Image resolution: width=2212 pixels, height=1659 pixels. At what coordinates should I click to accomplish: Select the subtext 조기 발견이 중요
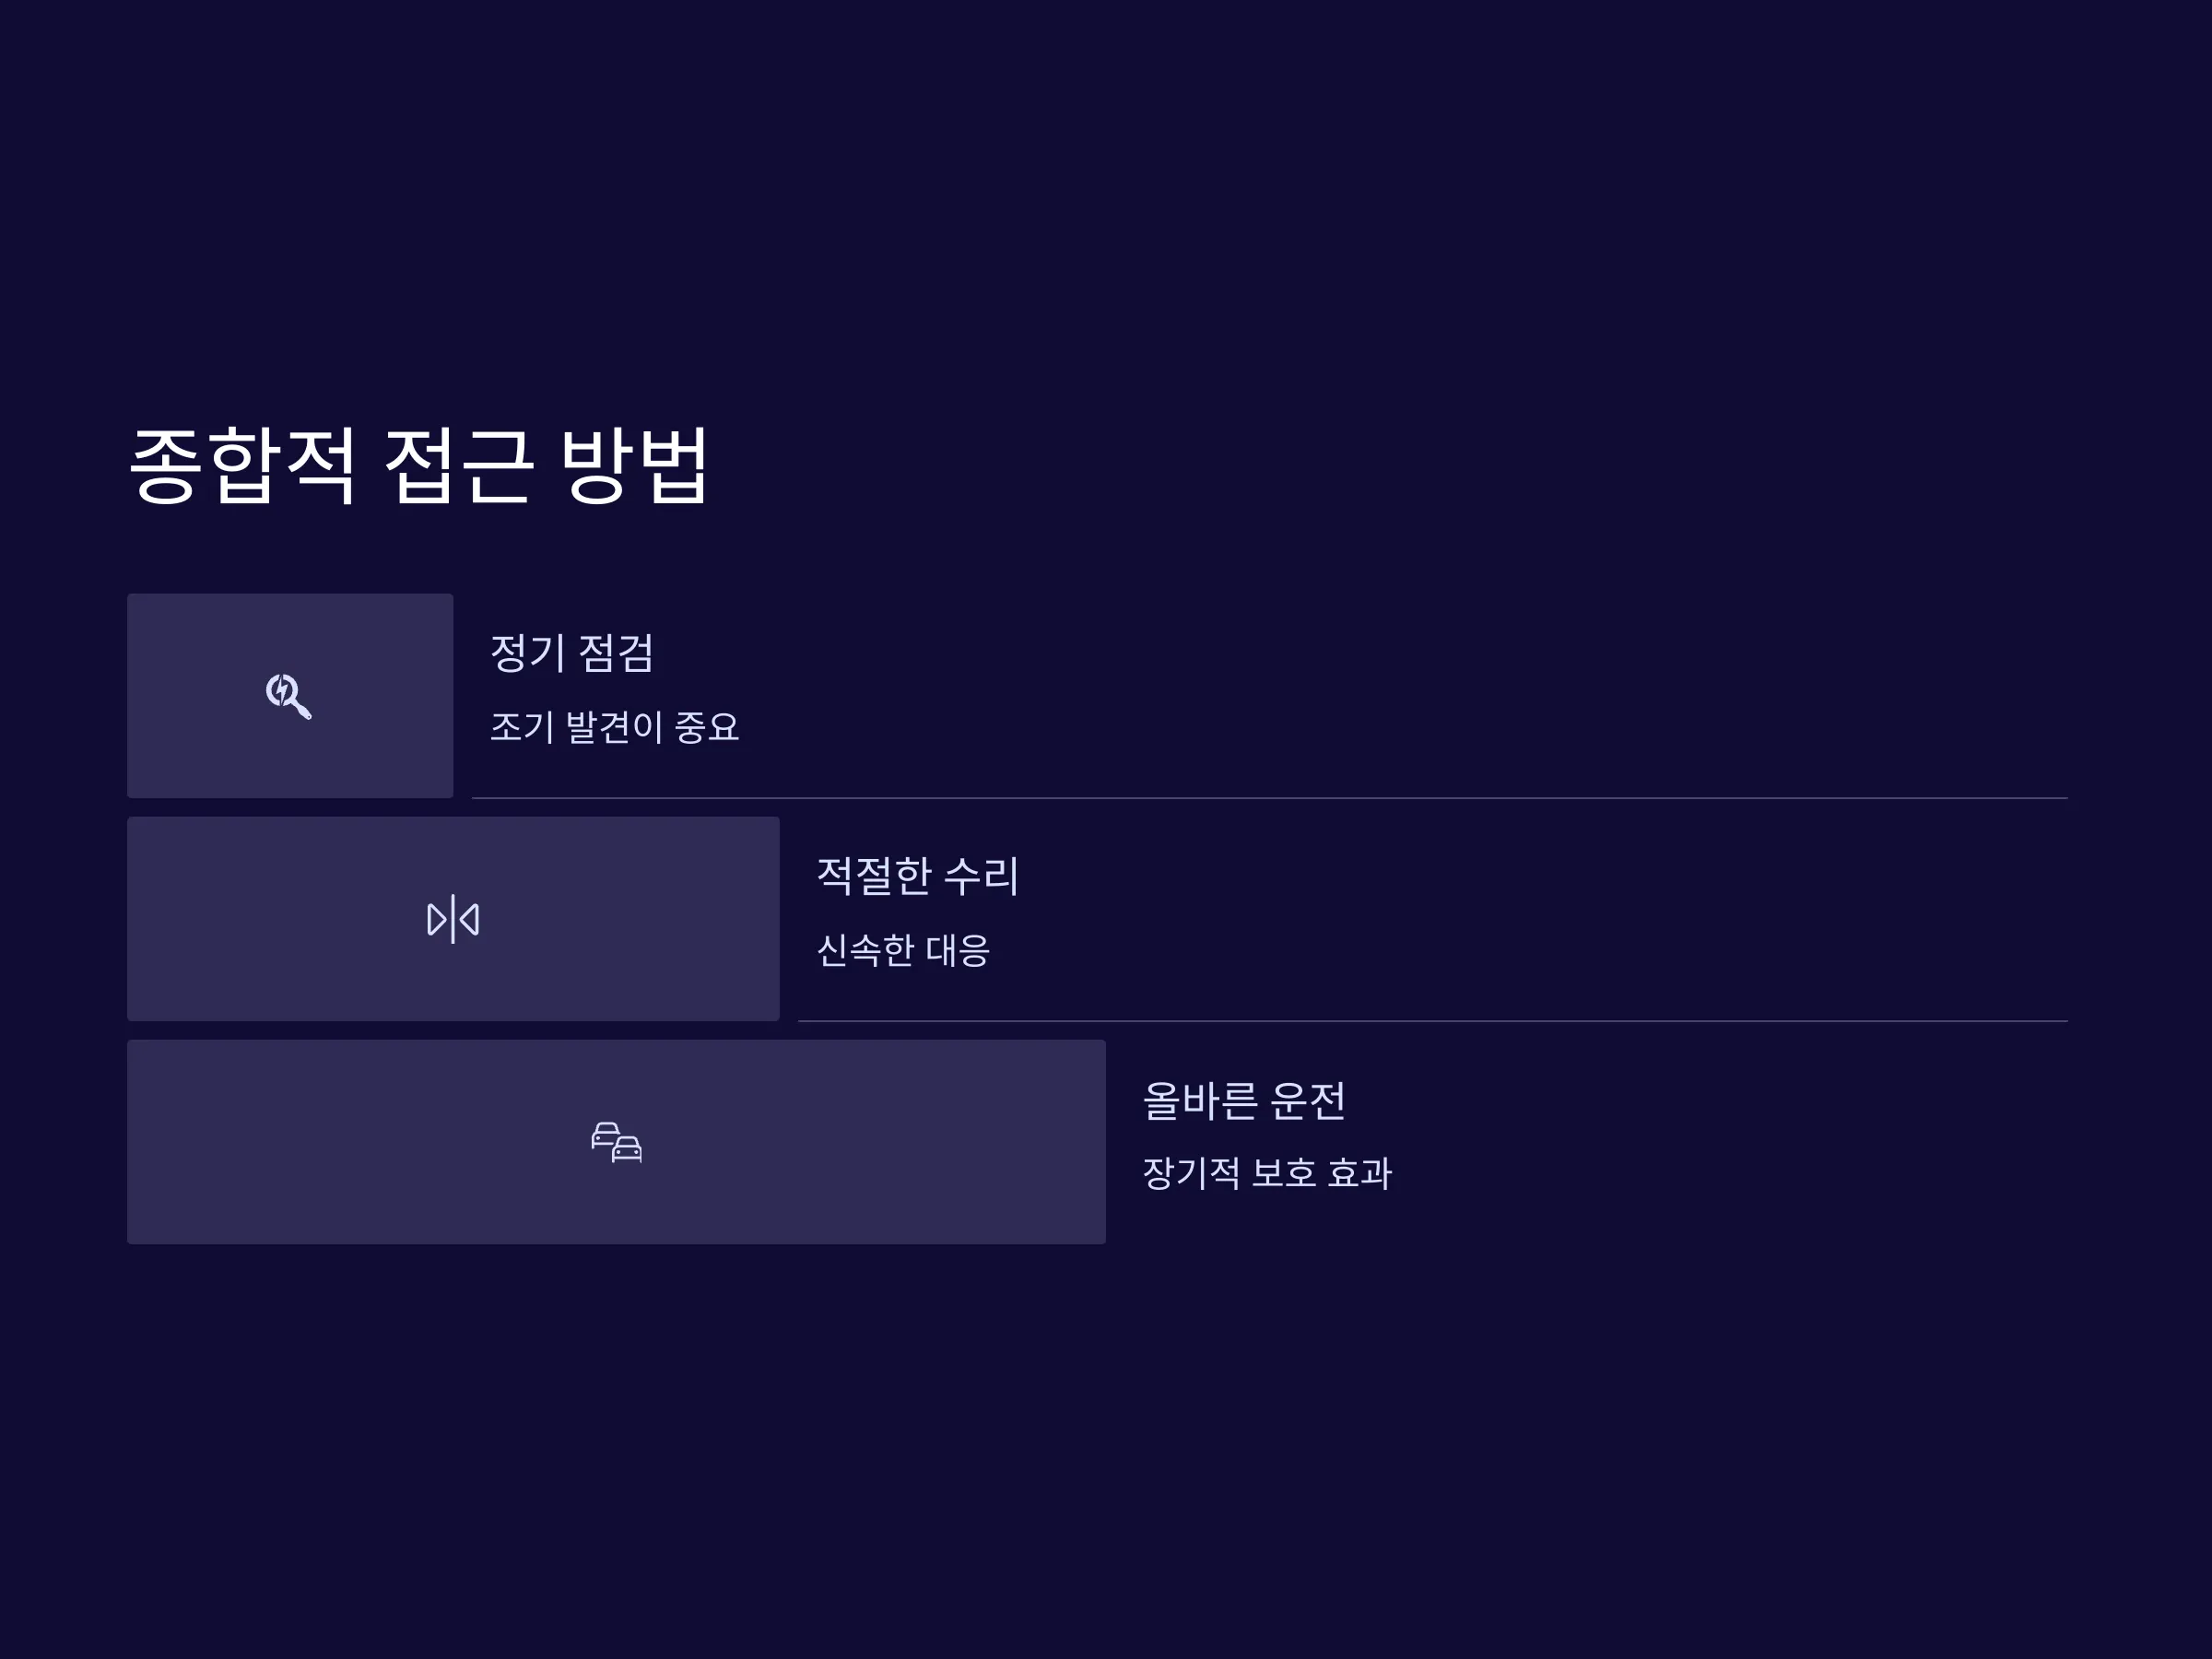[x=614, y=727]
